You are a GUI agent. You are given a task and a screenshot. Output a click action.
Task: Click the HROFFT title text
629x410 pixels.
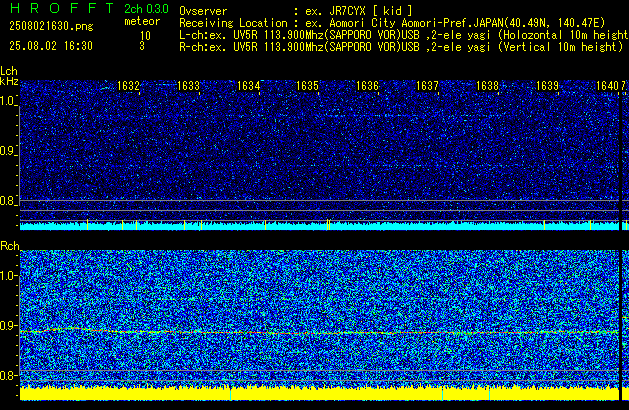coord(62,8)
